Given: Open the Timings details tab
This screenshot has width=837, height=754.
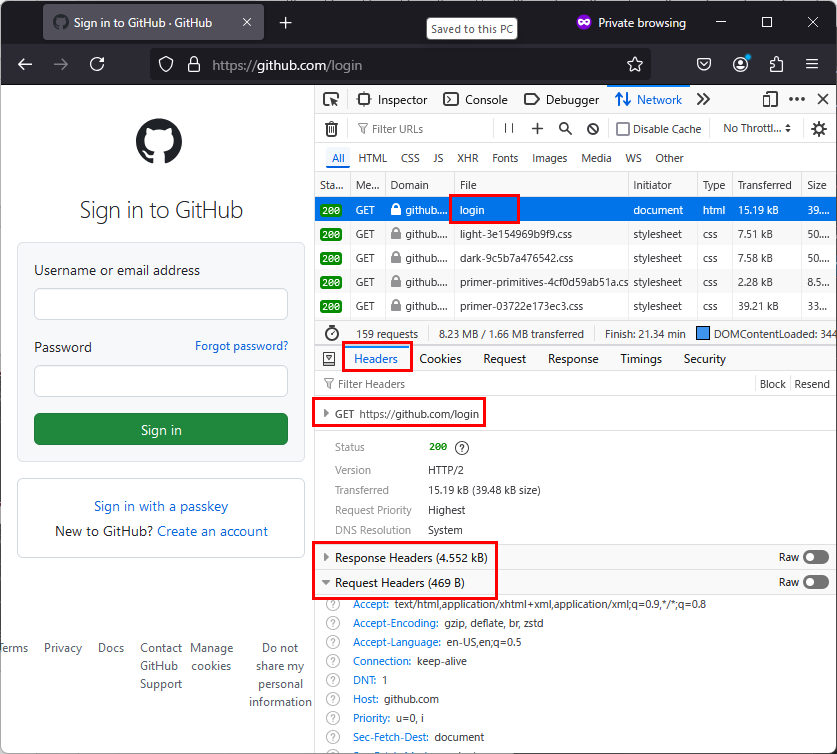Looking at the screenshot, I should click(641, 359).
